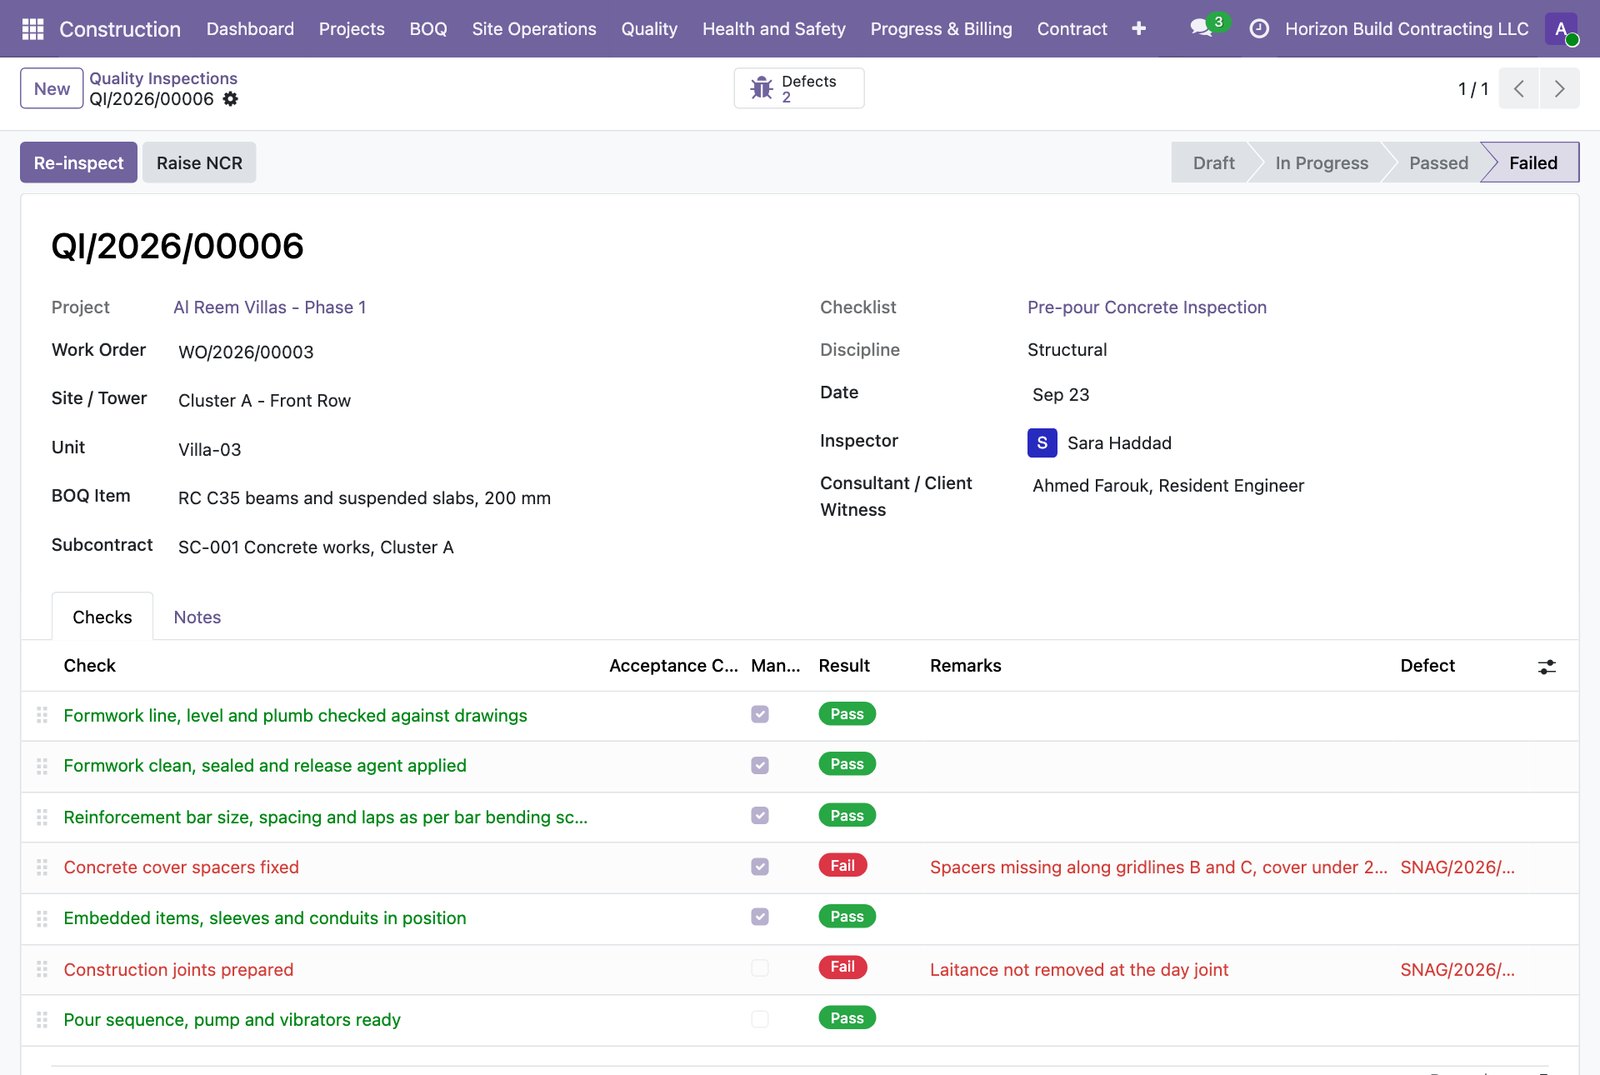Click the Work Order field WO/2026/00003

[246, 352]
